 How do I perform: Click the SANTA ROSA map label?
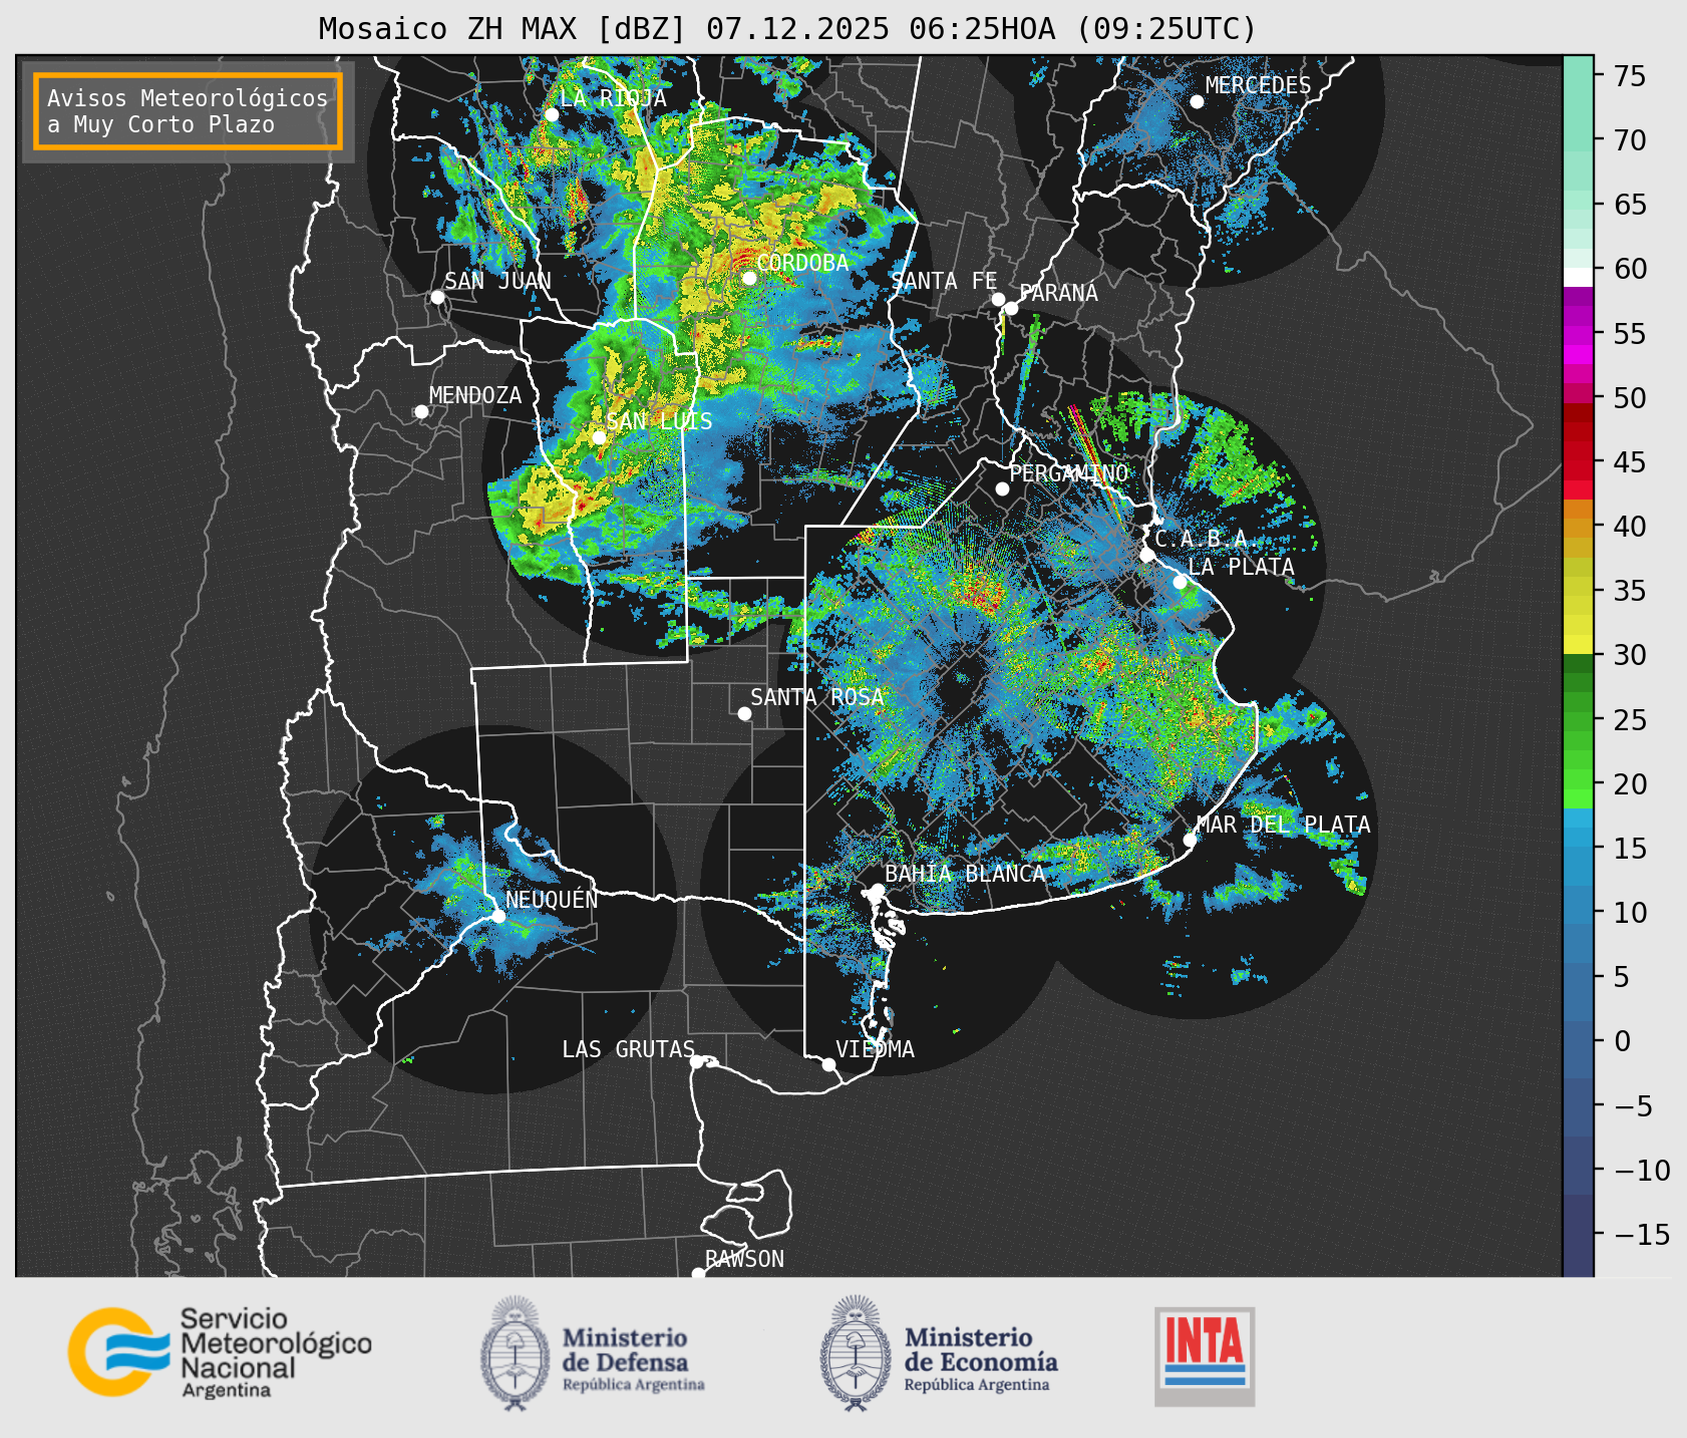point(817,697)
